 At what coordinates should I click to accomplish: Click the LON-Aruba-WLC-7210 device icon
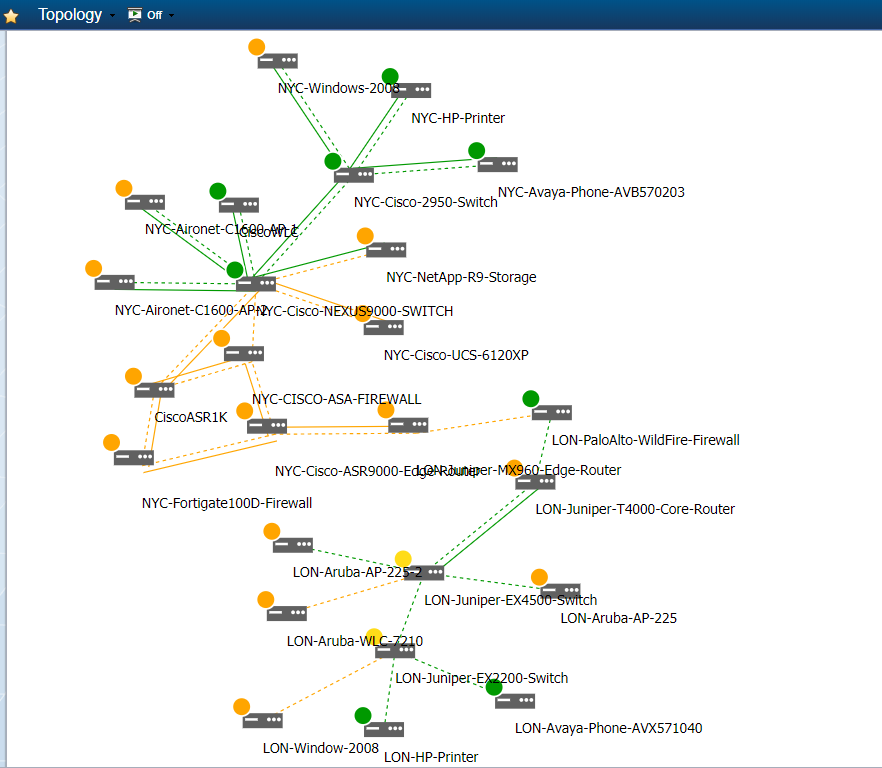pos(286,613)
